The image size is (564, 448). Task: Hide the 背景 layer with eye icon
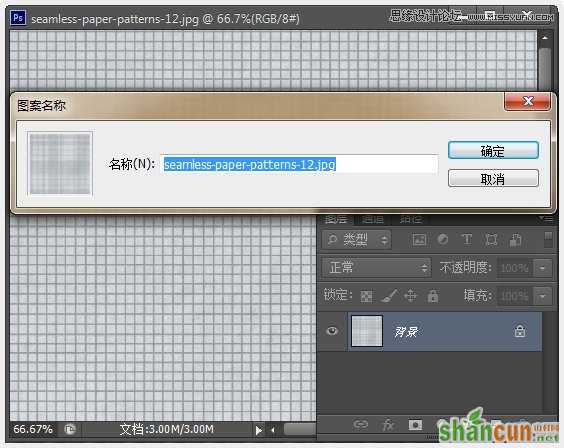(x=332, y=331)
